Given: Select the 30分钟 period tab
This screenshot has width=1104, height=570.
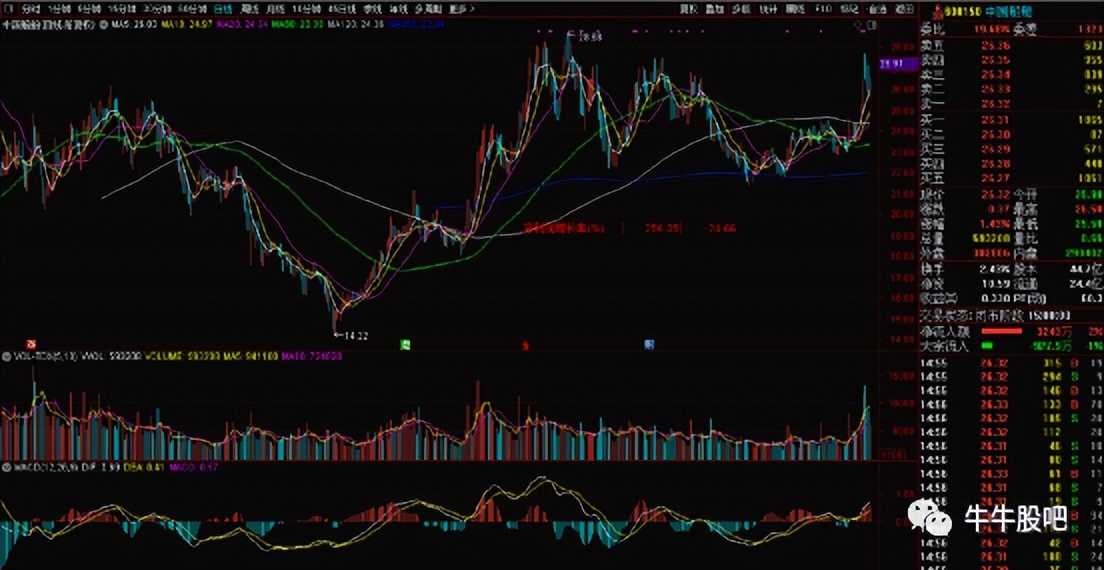Looking at the screenshot, I should [x=156, y=10].
